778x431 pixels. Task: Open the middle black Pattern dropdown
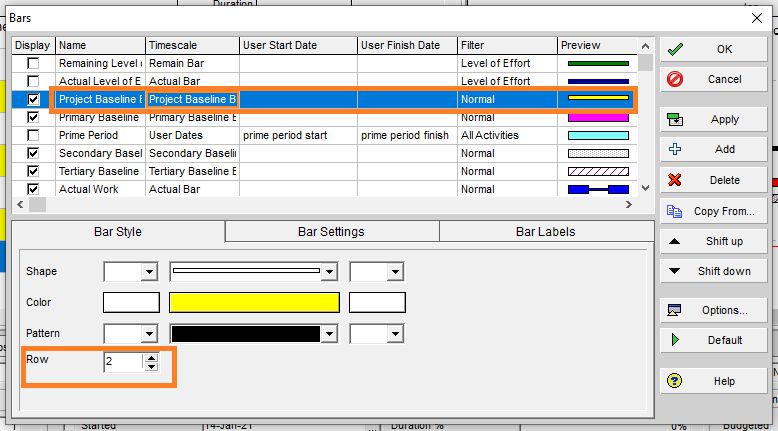pos(329,334)
